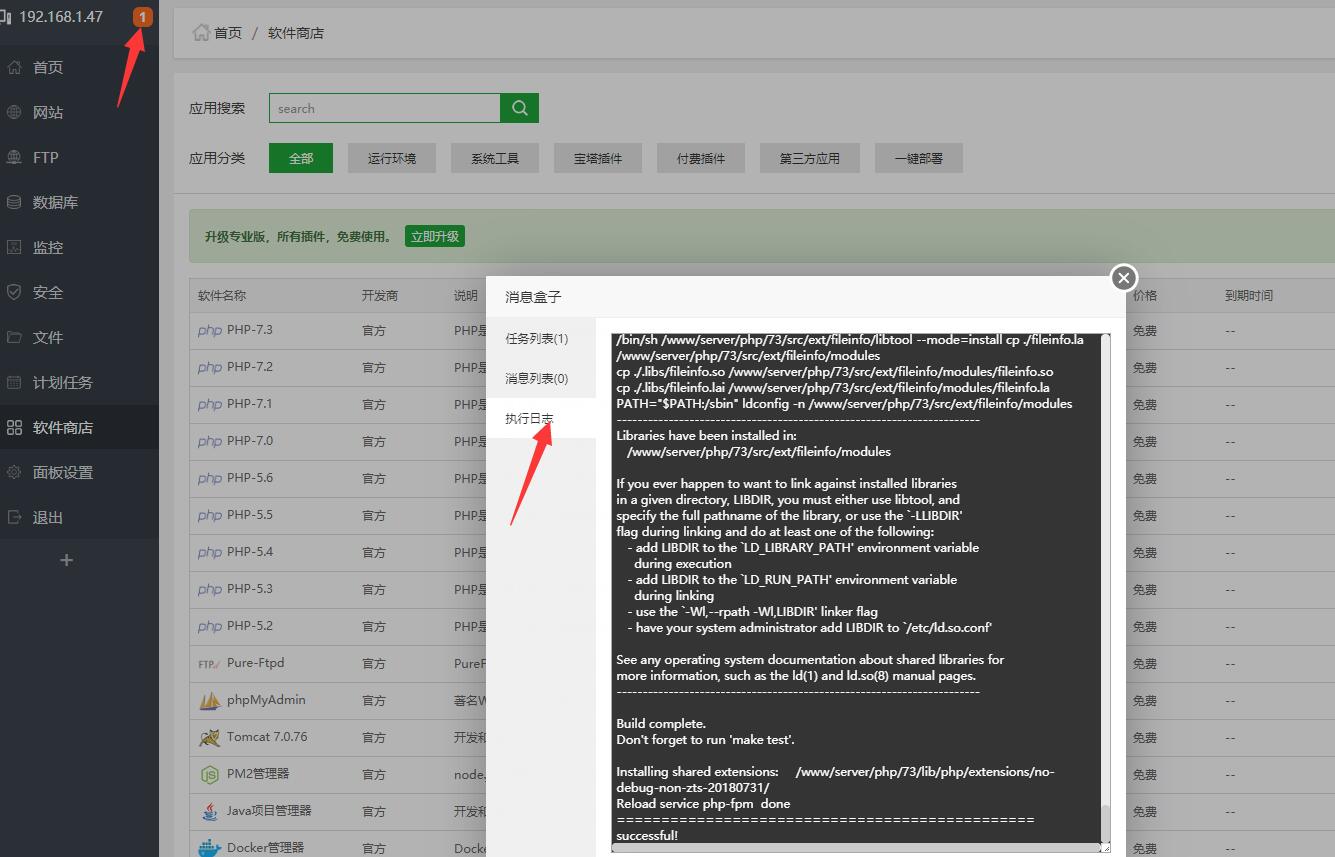Screen dimensions: 1335x857
Task: Click the log panel vertical scrollbar
Action: [x=1106, y=587]
